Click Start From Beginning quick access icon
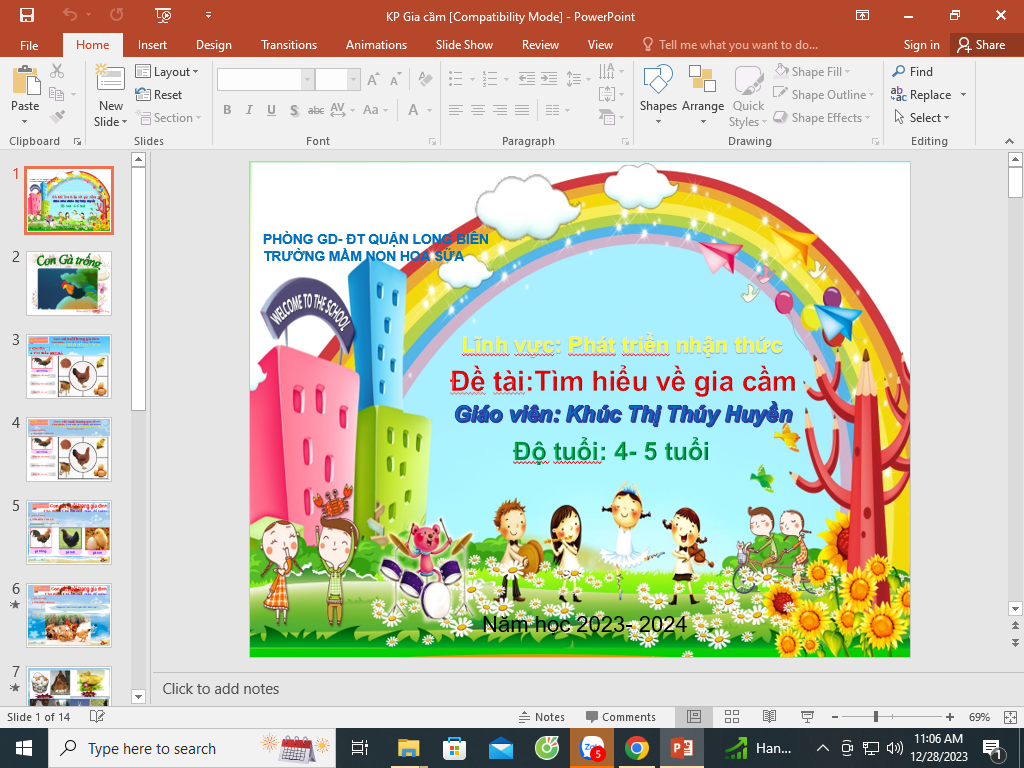 pyautogui.click(x=163, y=15)
